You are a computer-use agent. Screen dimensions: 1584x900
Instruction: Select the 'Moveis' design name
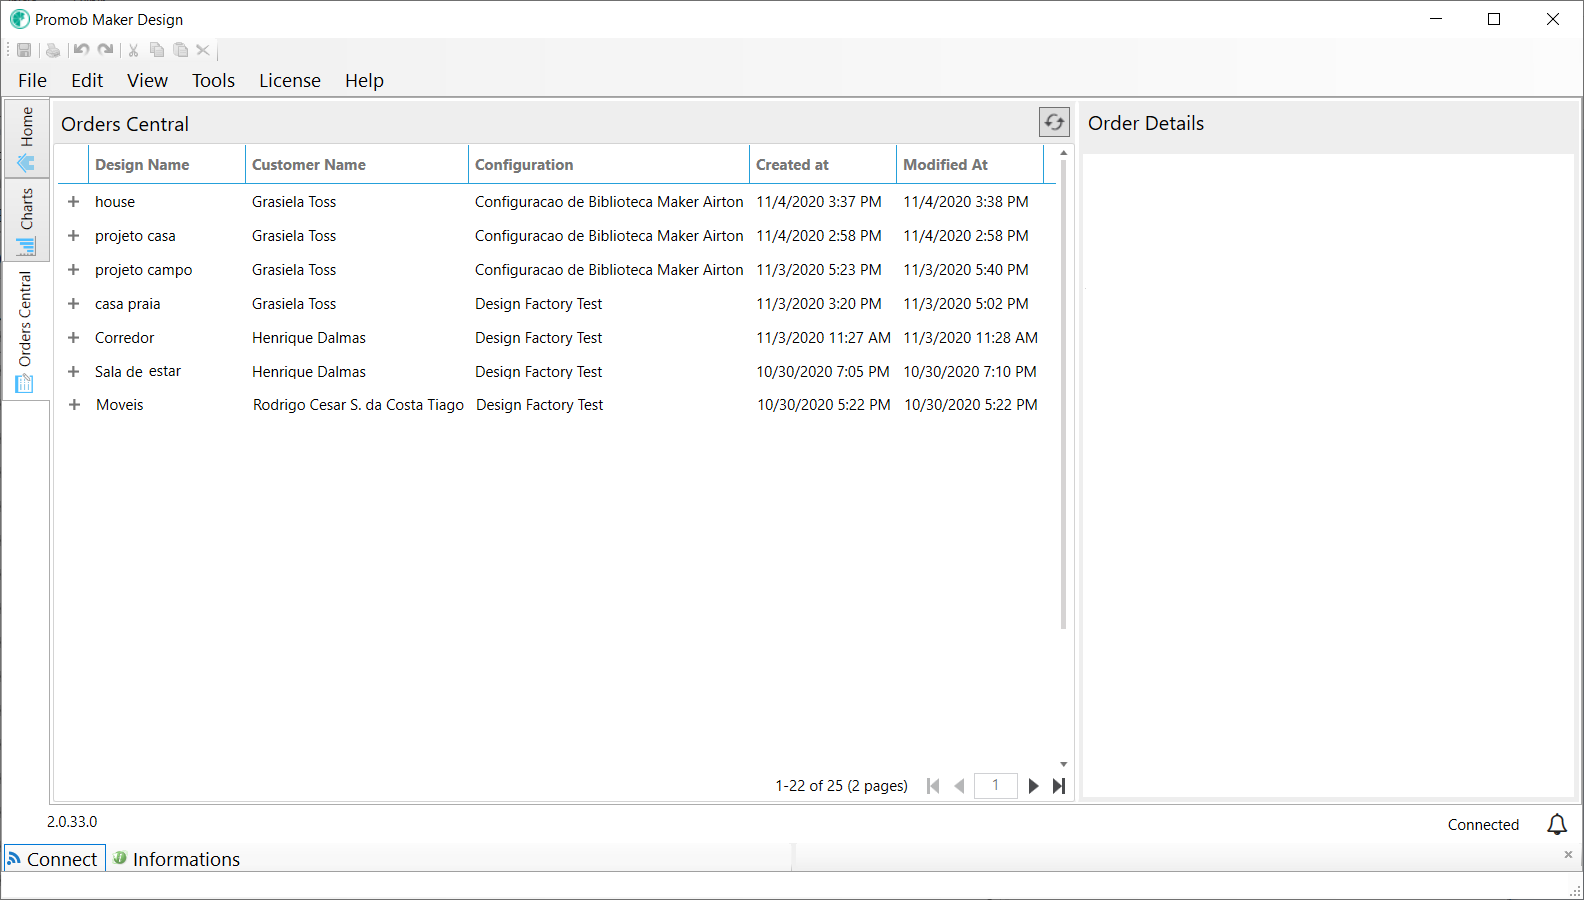(120, 405)
